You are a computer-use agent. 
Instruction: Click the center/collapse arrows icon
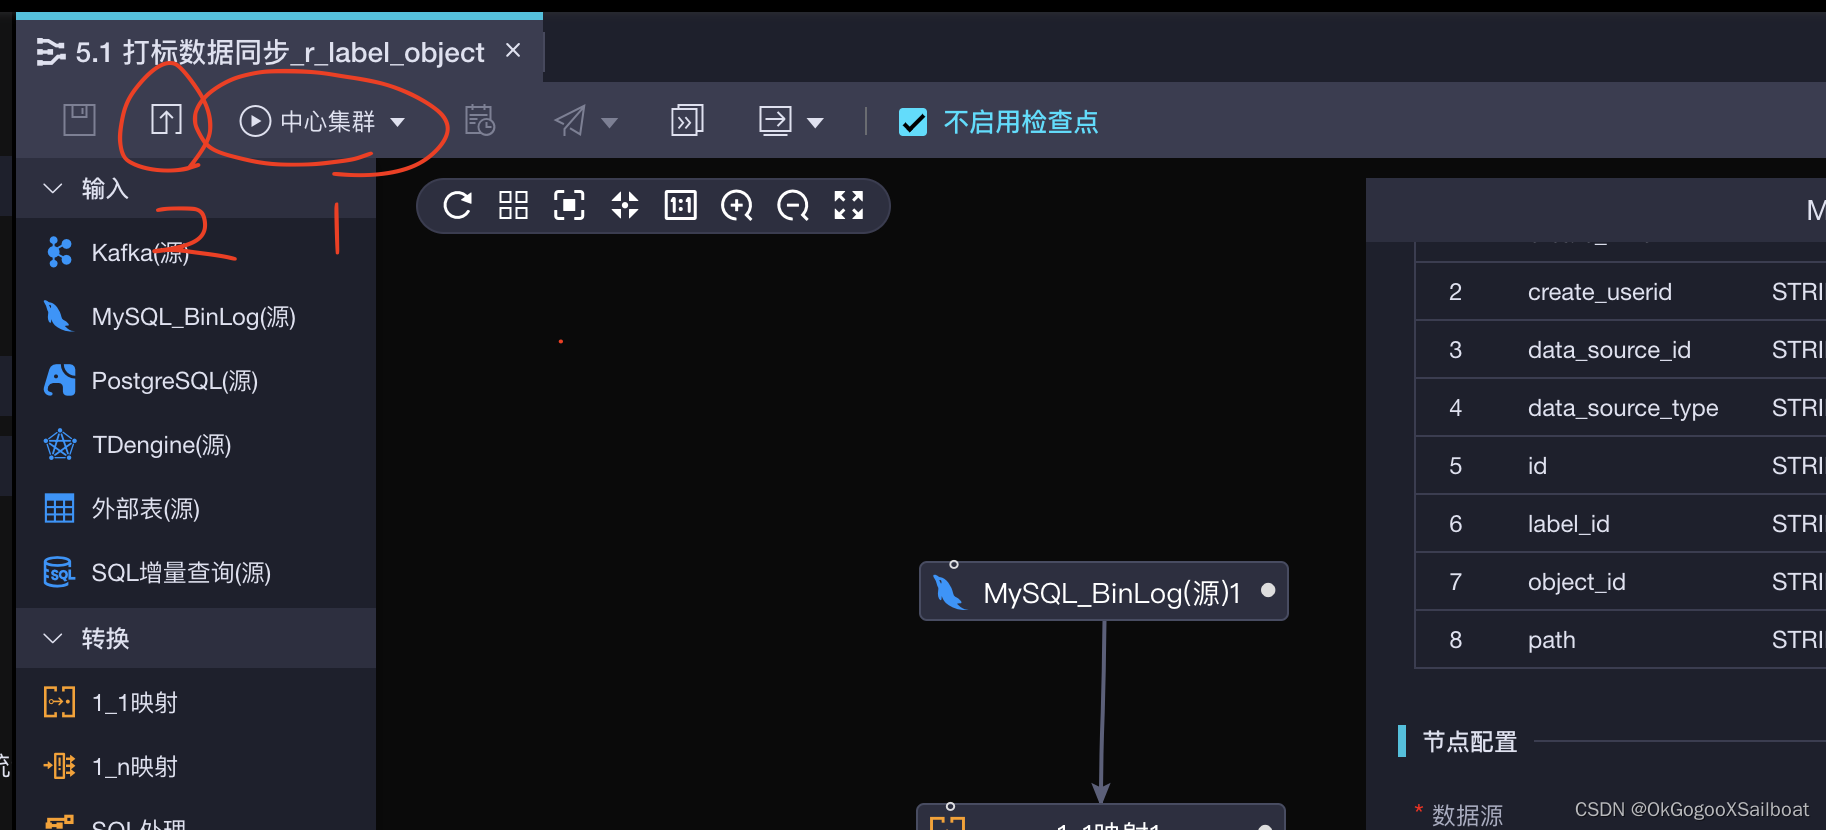coord(625,205)
